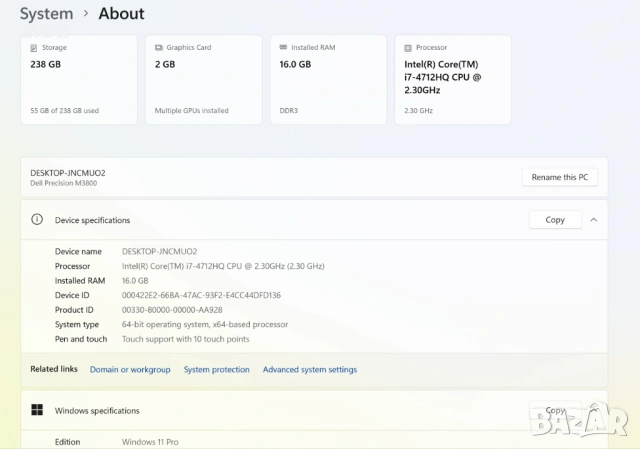640x449 pixels.
Task: Click the Device specifications info icon
Action: point(37,220)
